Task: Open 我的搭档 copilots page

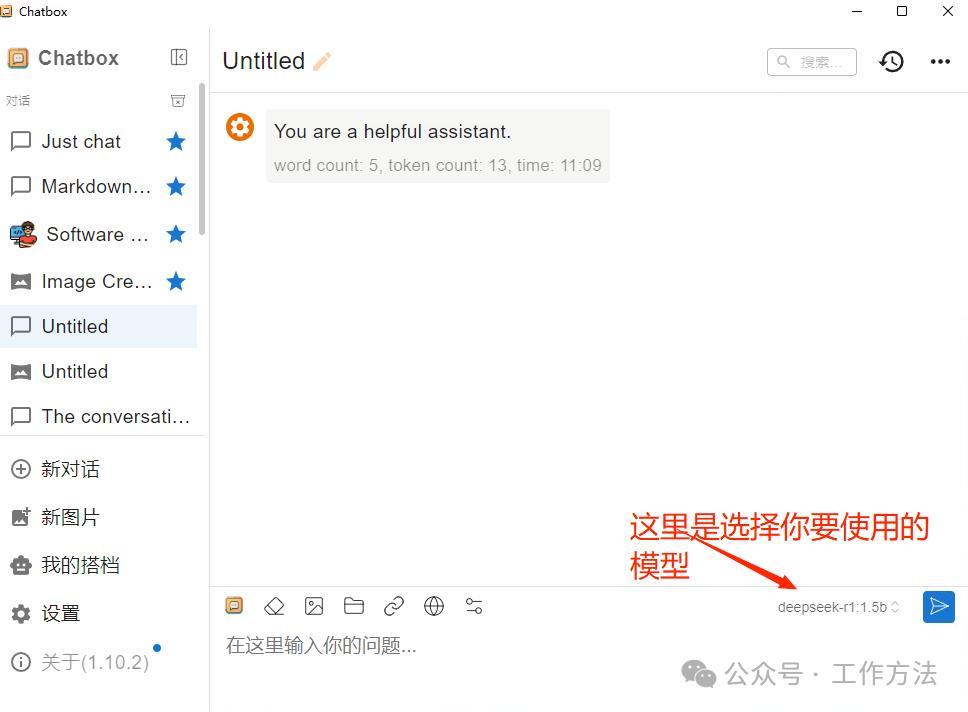Action: (65, 565)
